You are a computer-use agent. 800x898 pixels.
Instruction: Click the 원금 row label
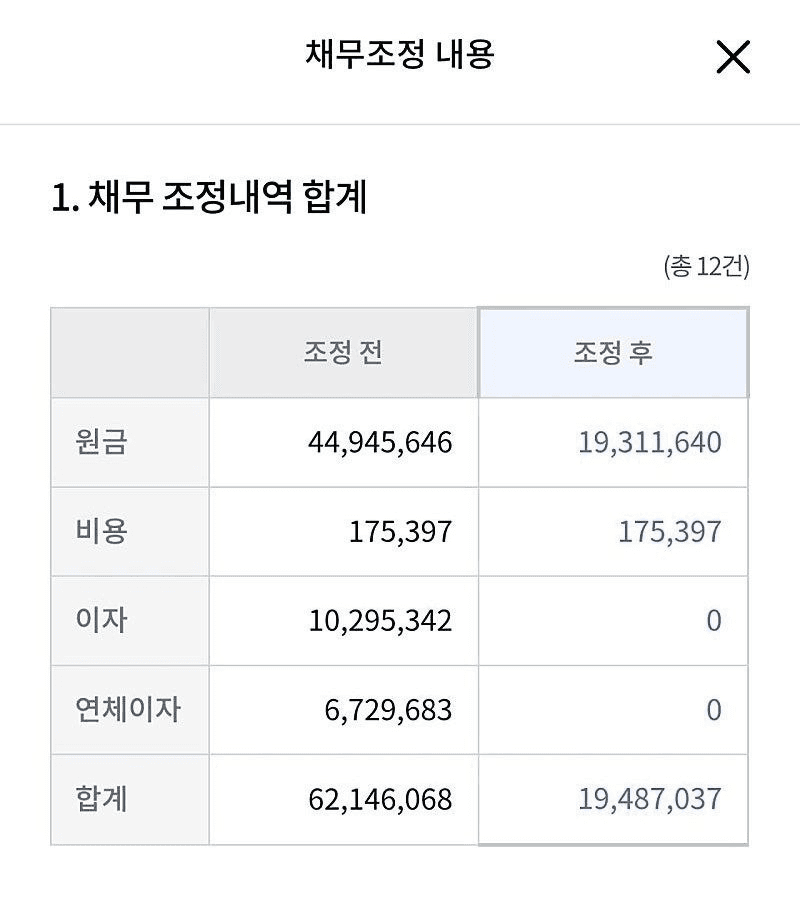click(x=101, y=442)
